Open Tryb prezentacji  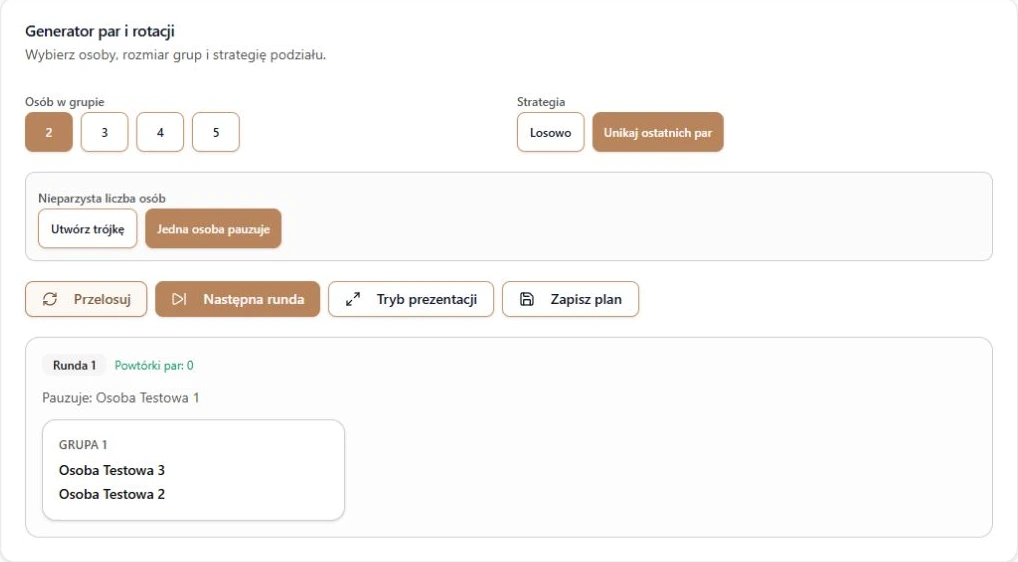(x=411, y=299)
